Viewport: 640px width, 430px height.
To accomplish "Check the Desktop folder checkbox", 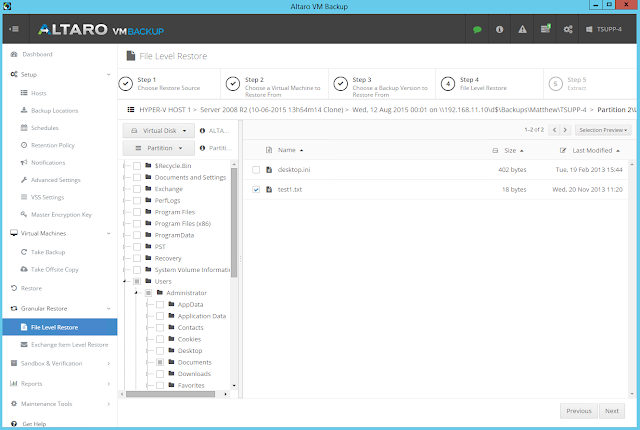I will click(x=160, y=351).
